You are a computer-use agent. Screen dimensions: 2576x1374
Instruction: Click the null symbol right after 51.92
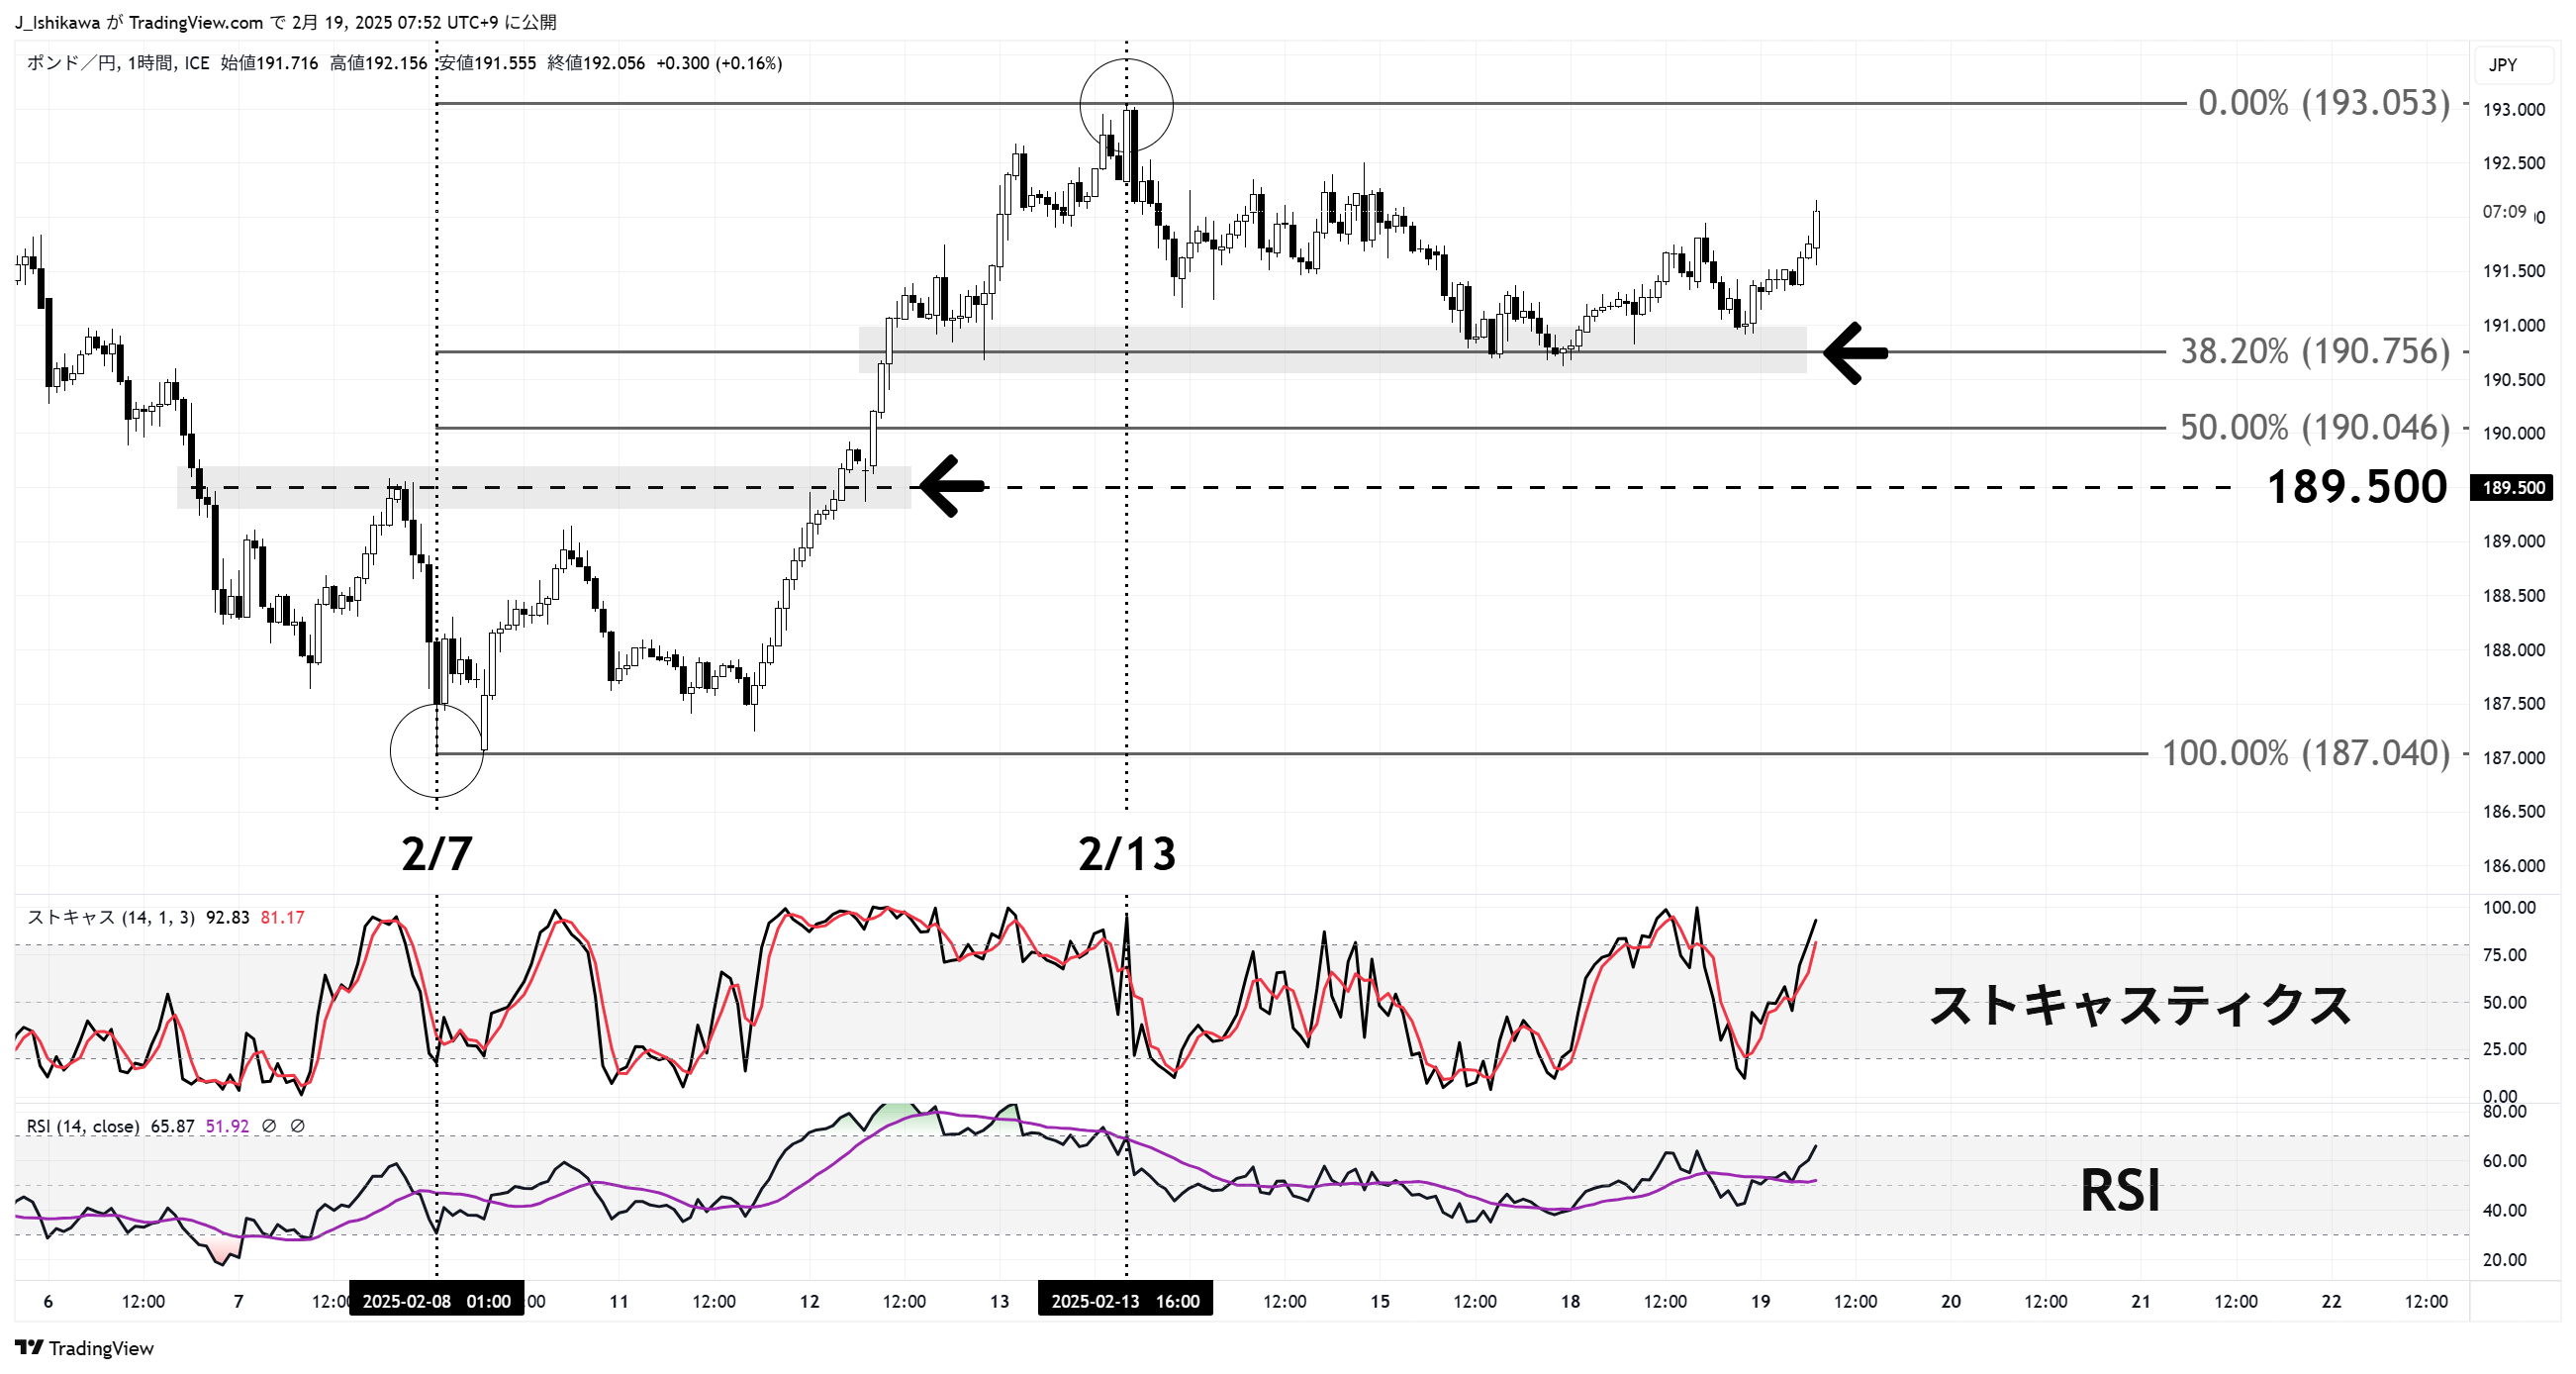(269, 1126)
